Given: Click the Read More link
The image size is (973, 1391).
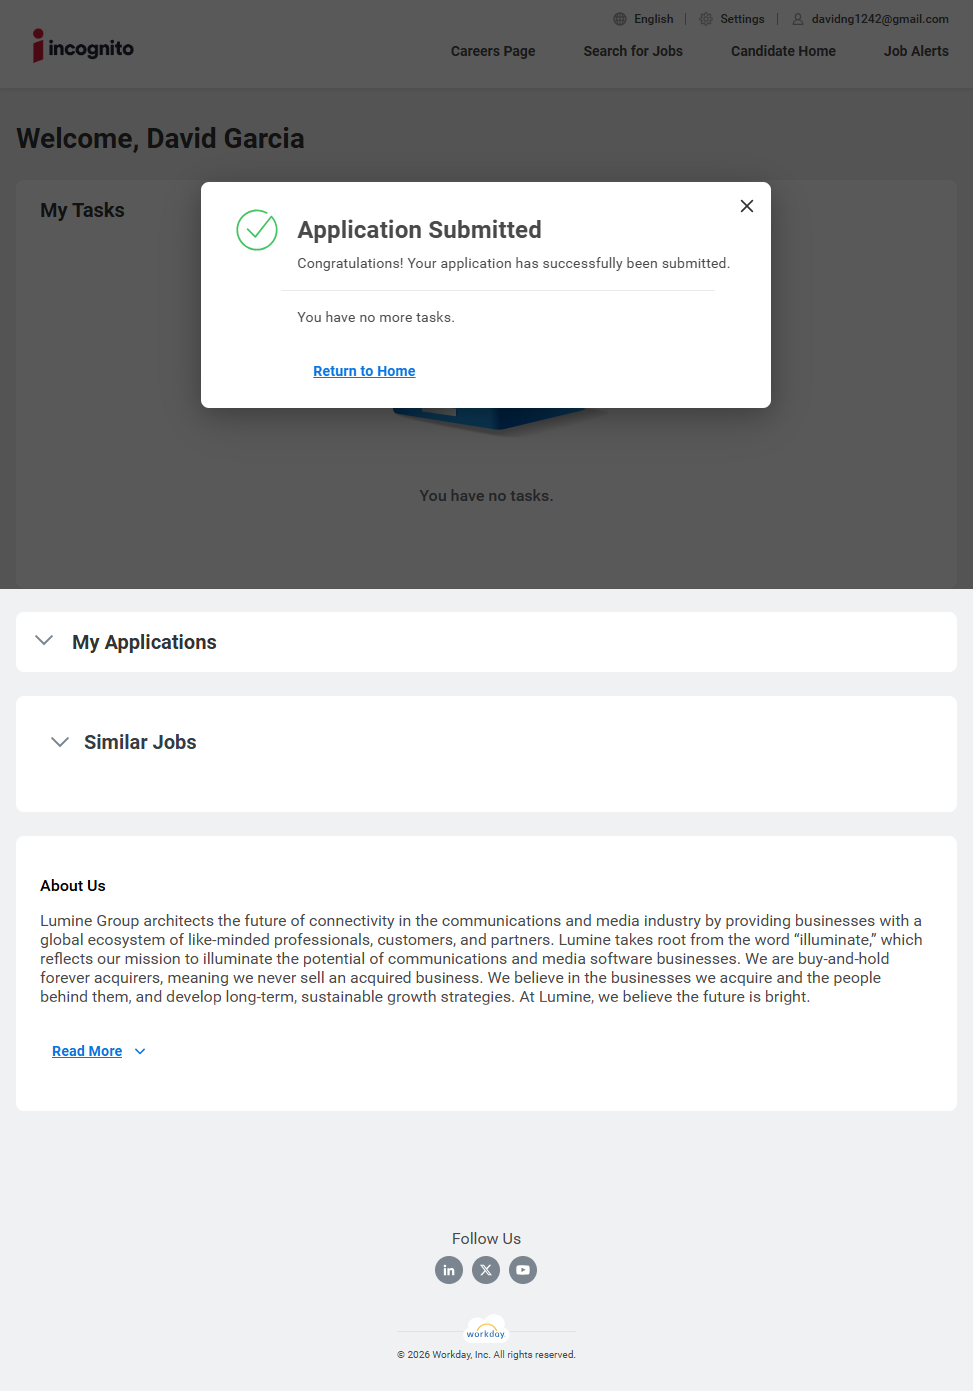Looking at the screenshot, I should coord(87,1051).
